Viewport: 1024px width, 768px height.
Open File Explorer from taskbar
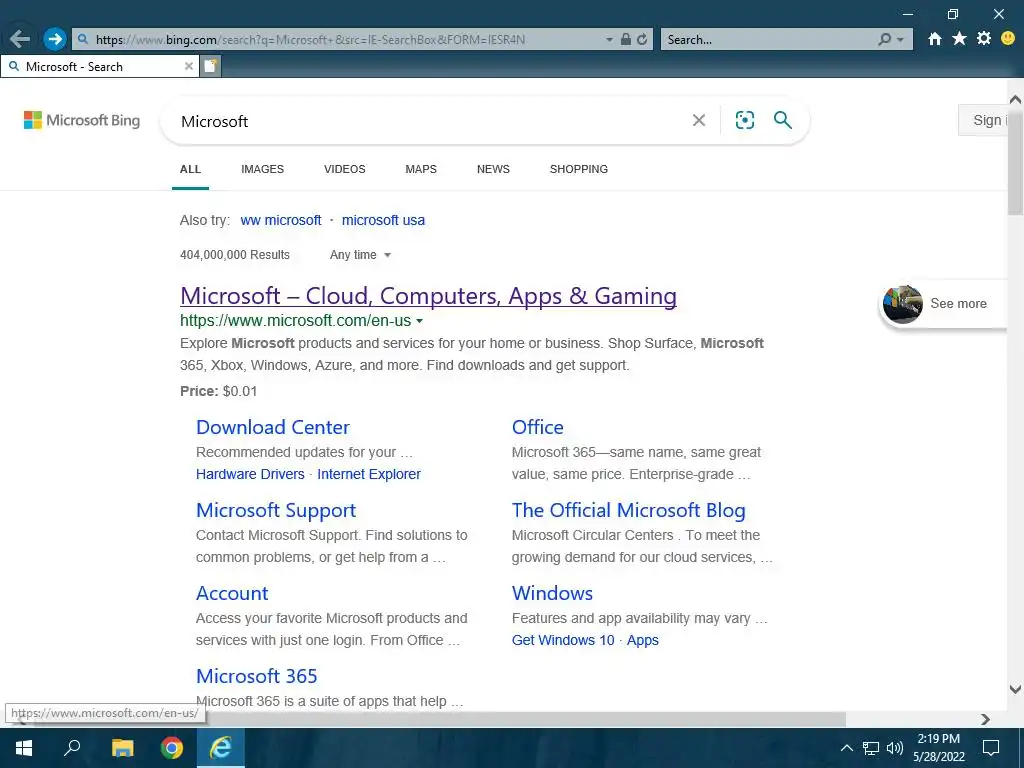(122, 748)
